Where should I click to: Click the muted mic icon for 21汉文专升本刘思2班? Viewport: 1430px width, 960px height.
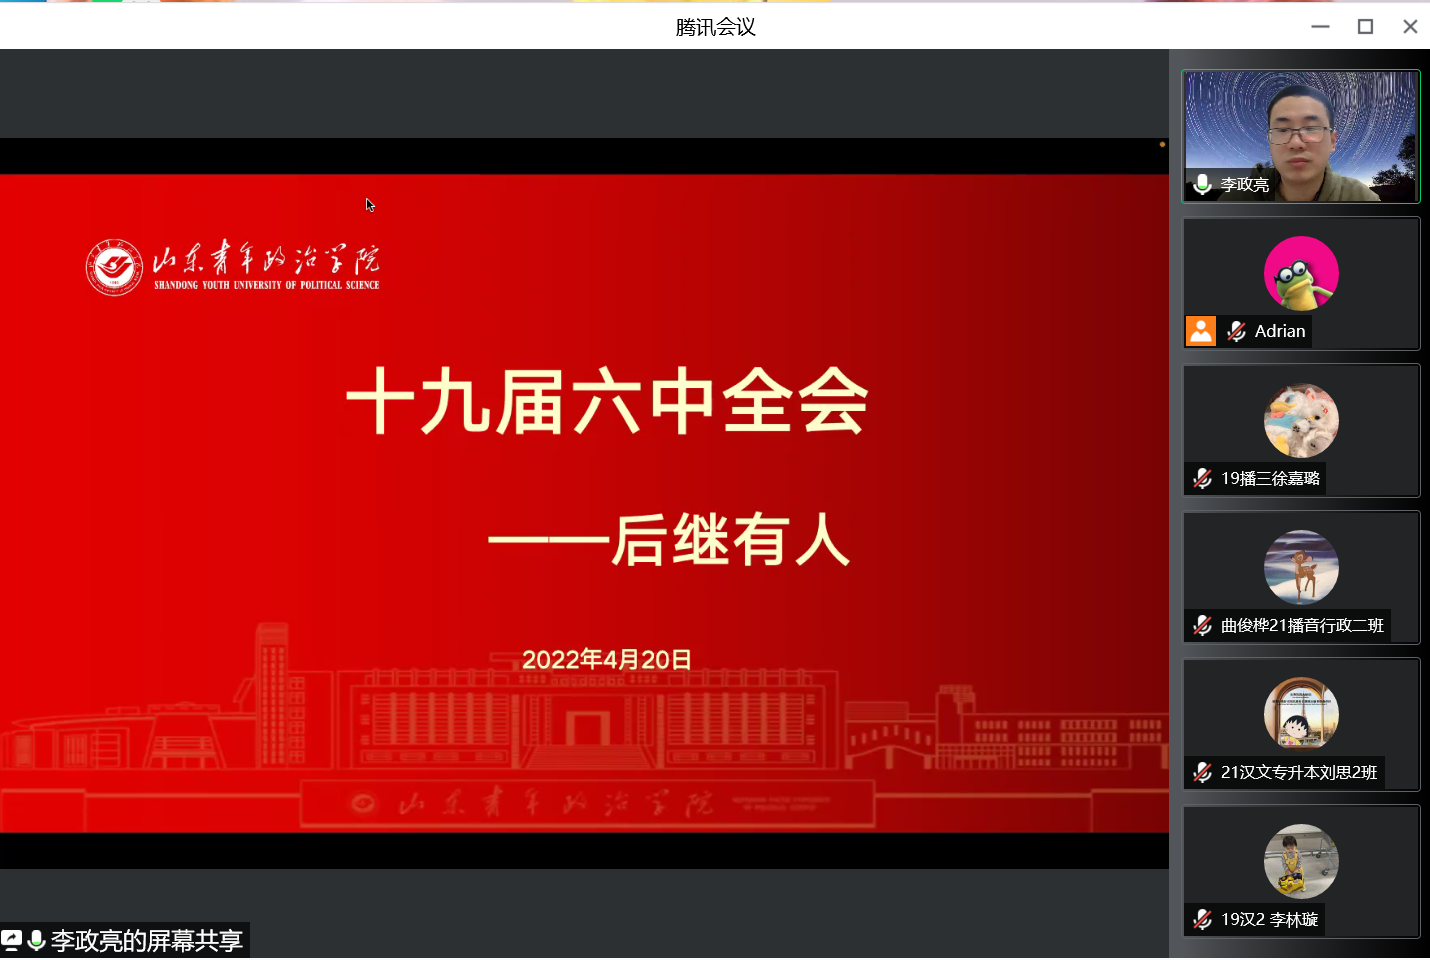[x=1203, y=773]
